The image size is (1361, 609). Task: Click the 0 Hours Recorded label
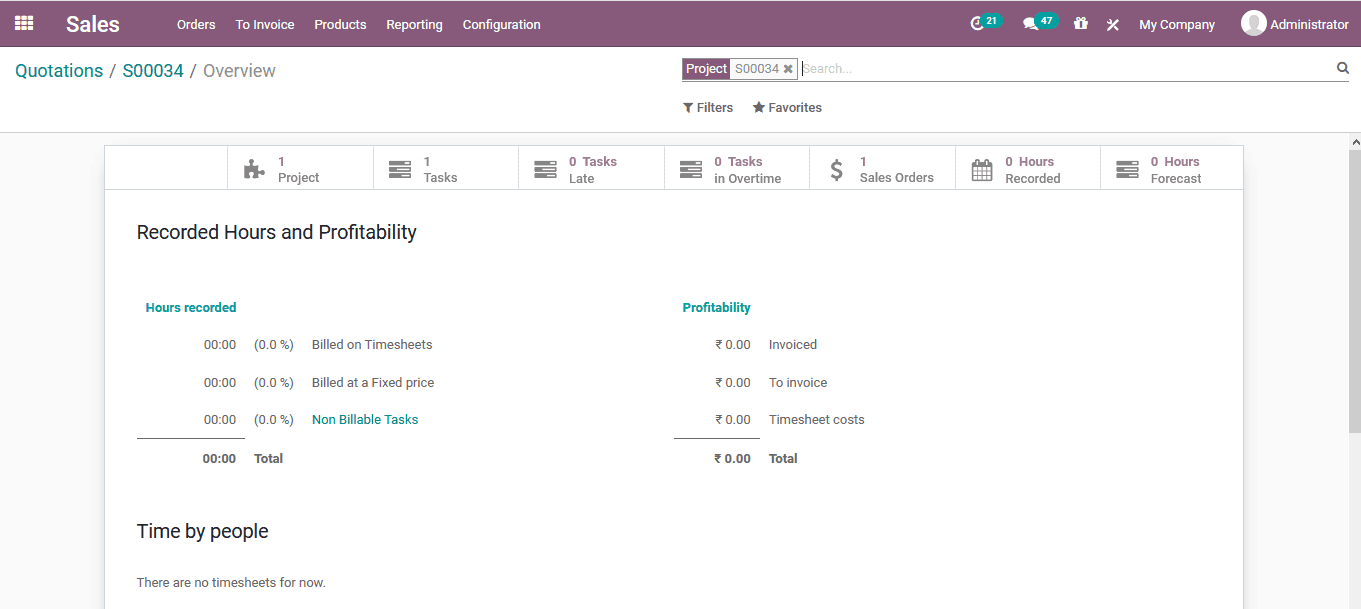click(1033, 169)
